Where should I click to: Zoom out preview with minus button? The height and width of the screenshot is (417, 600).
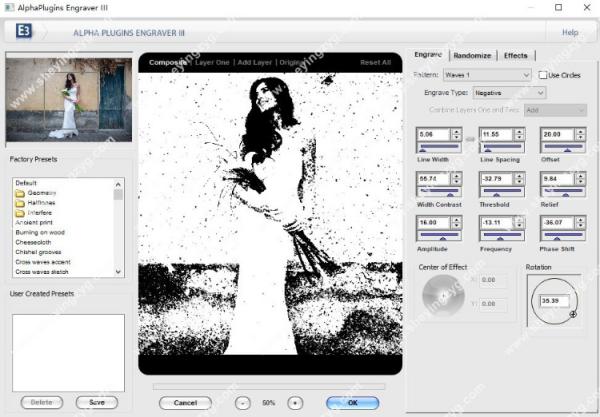click(x=243, y=402)
